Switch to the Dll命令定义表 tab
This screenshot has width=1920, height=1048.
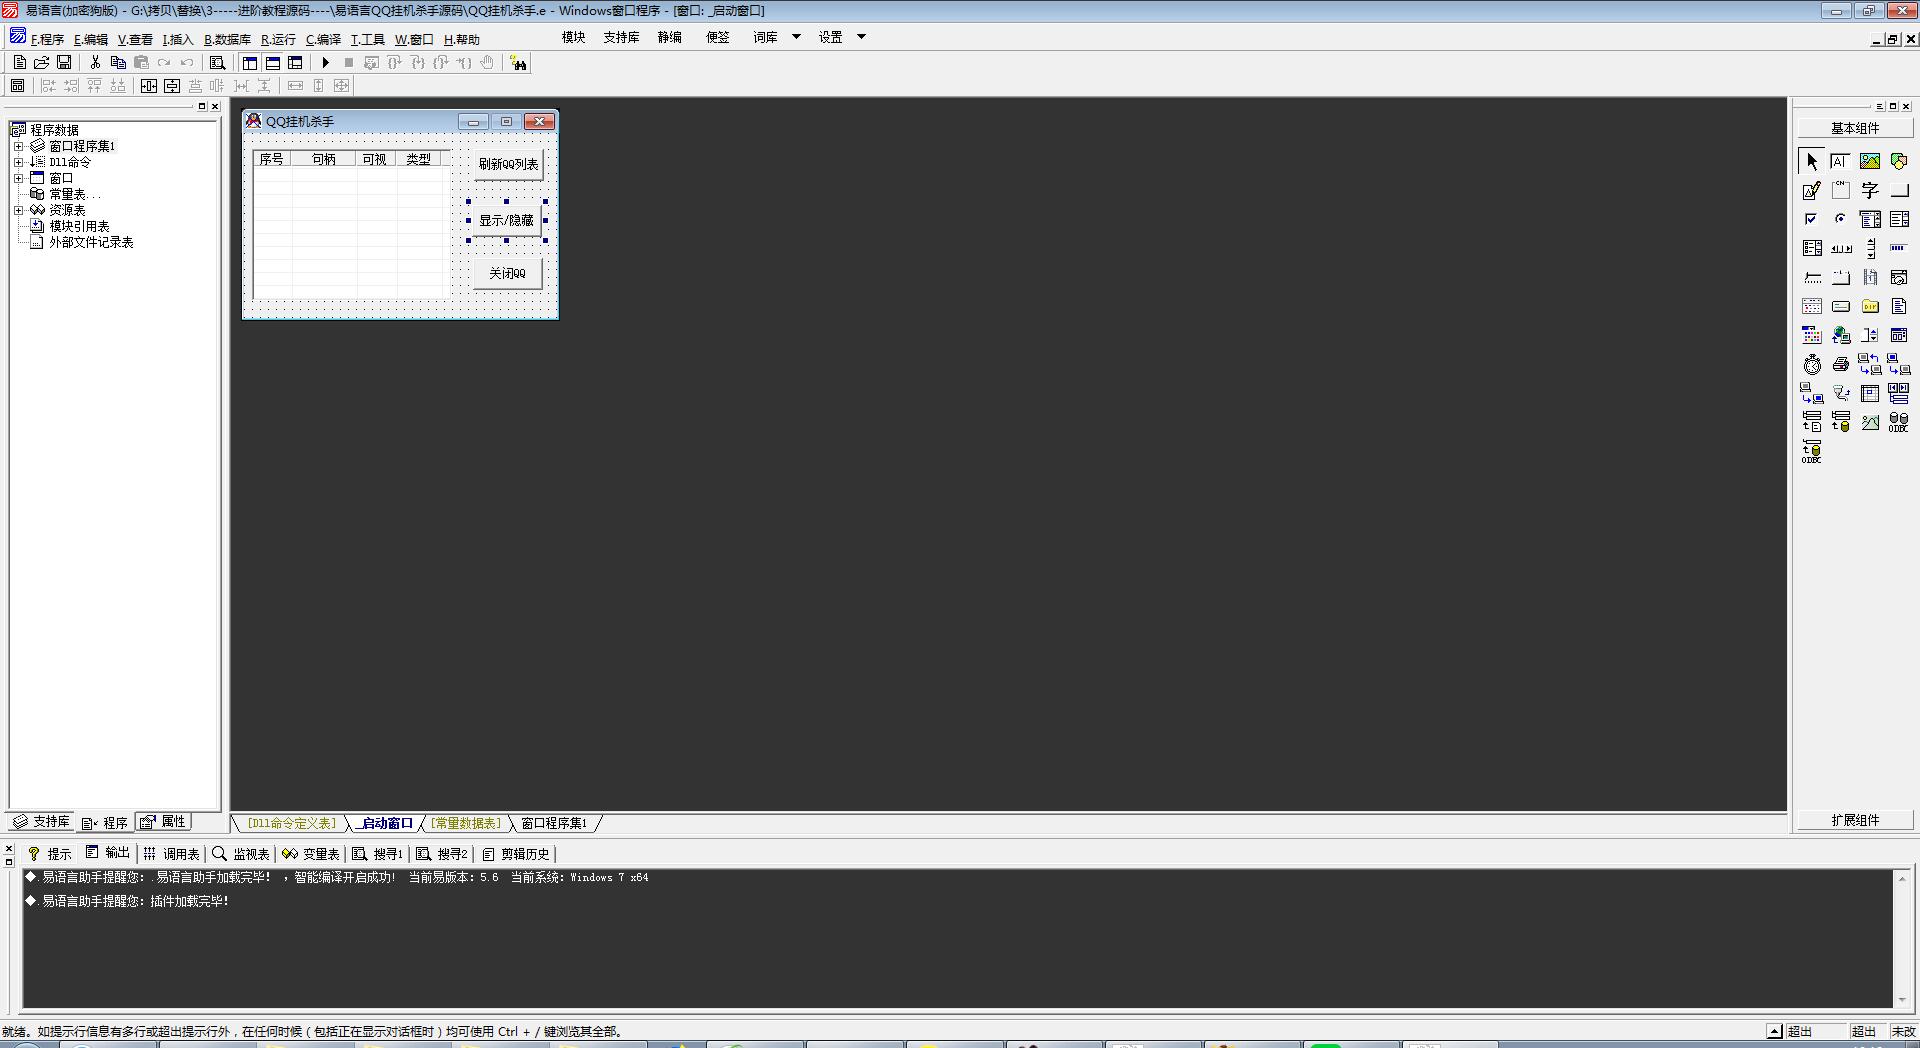(x=292, y=823)
